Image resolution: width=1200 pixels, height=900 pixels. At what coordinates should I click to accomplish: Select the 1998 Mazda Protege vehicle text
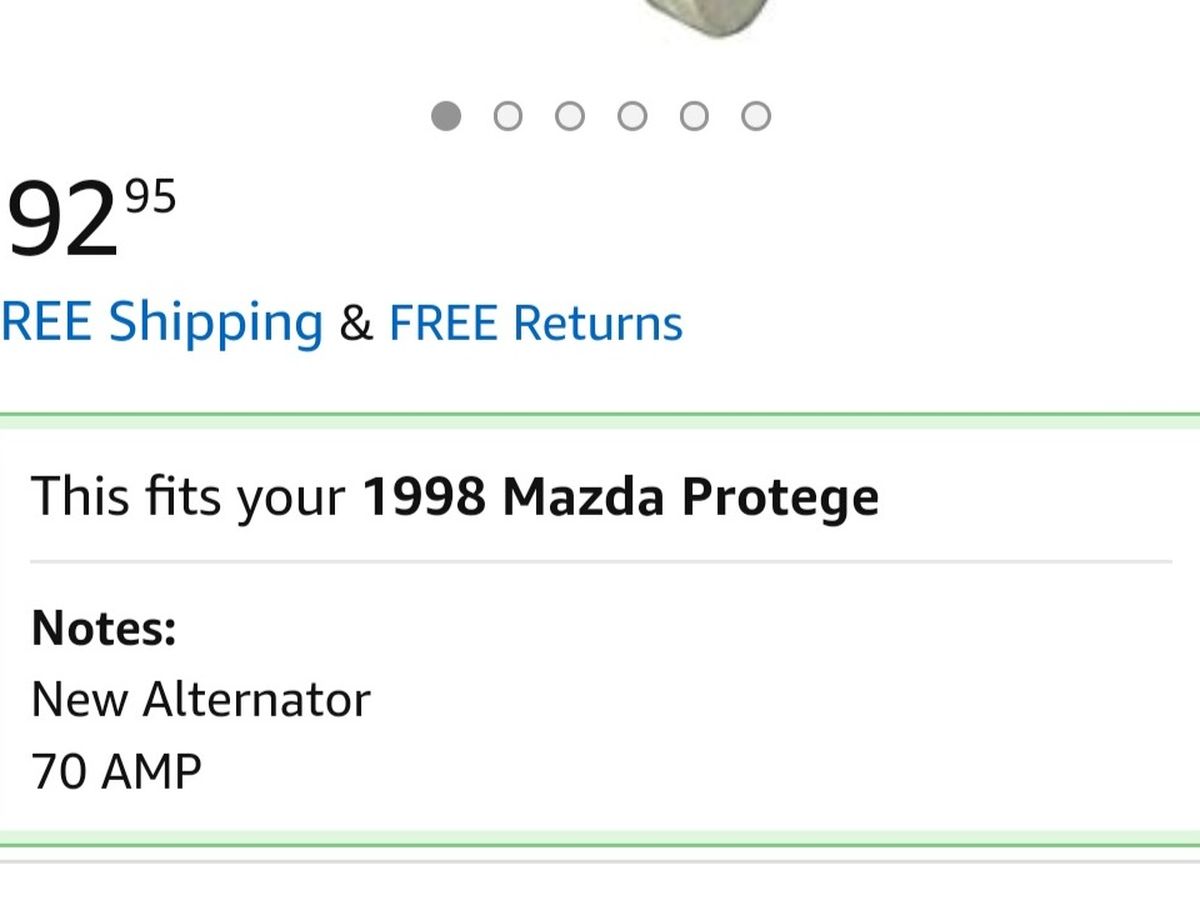coord(621,494)
